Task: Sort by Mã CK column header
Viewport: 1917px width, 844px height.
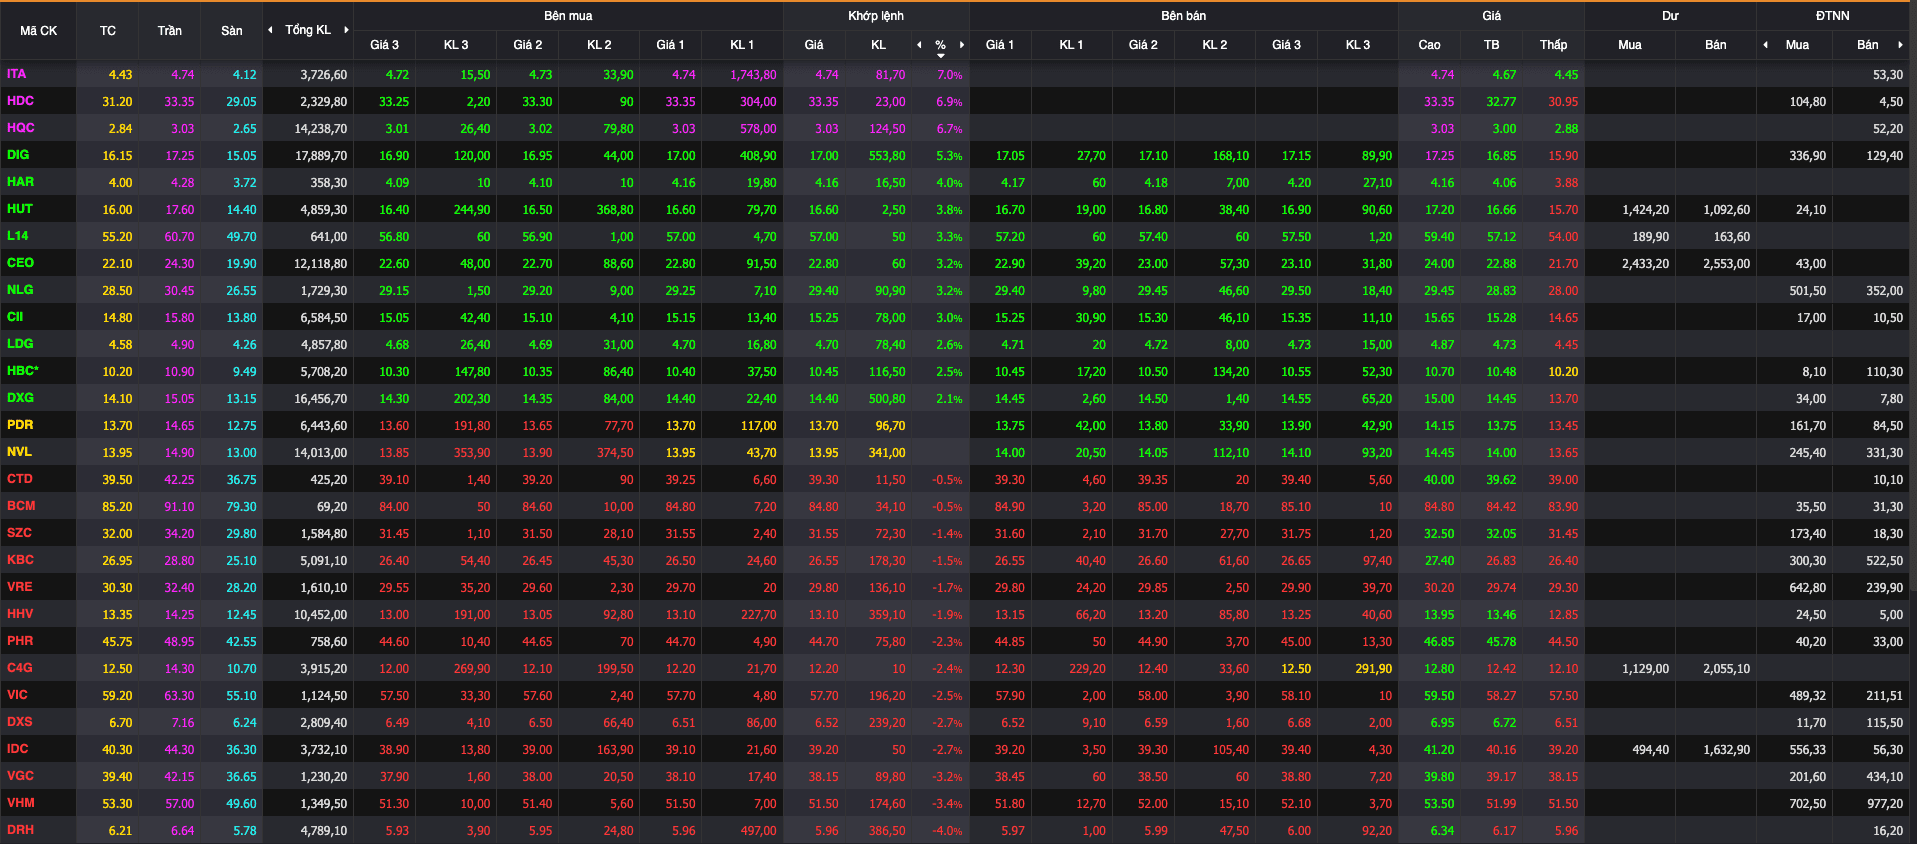Action: pyautogui.click(x=38, y=31)
